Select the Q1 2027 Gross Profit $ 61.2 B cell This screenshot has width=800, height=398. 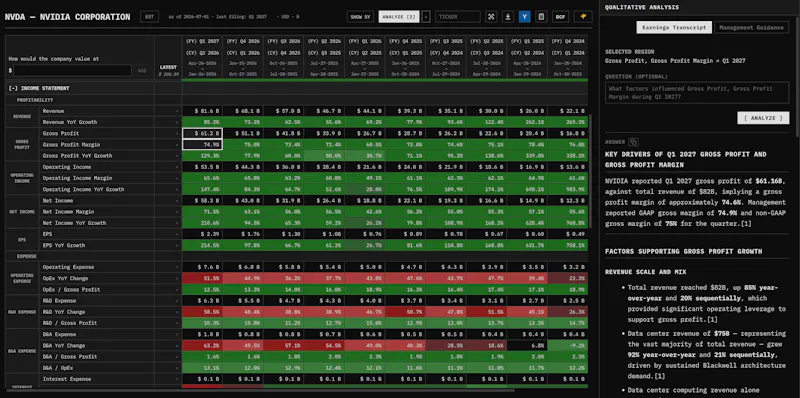click(x=203, y=133)
